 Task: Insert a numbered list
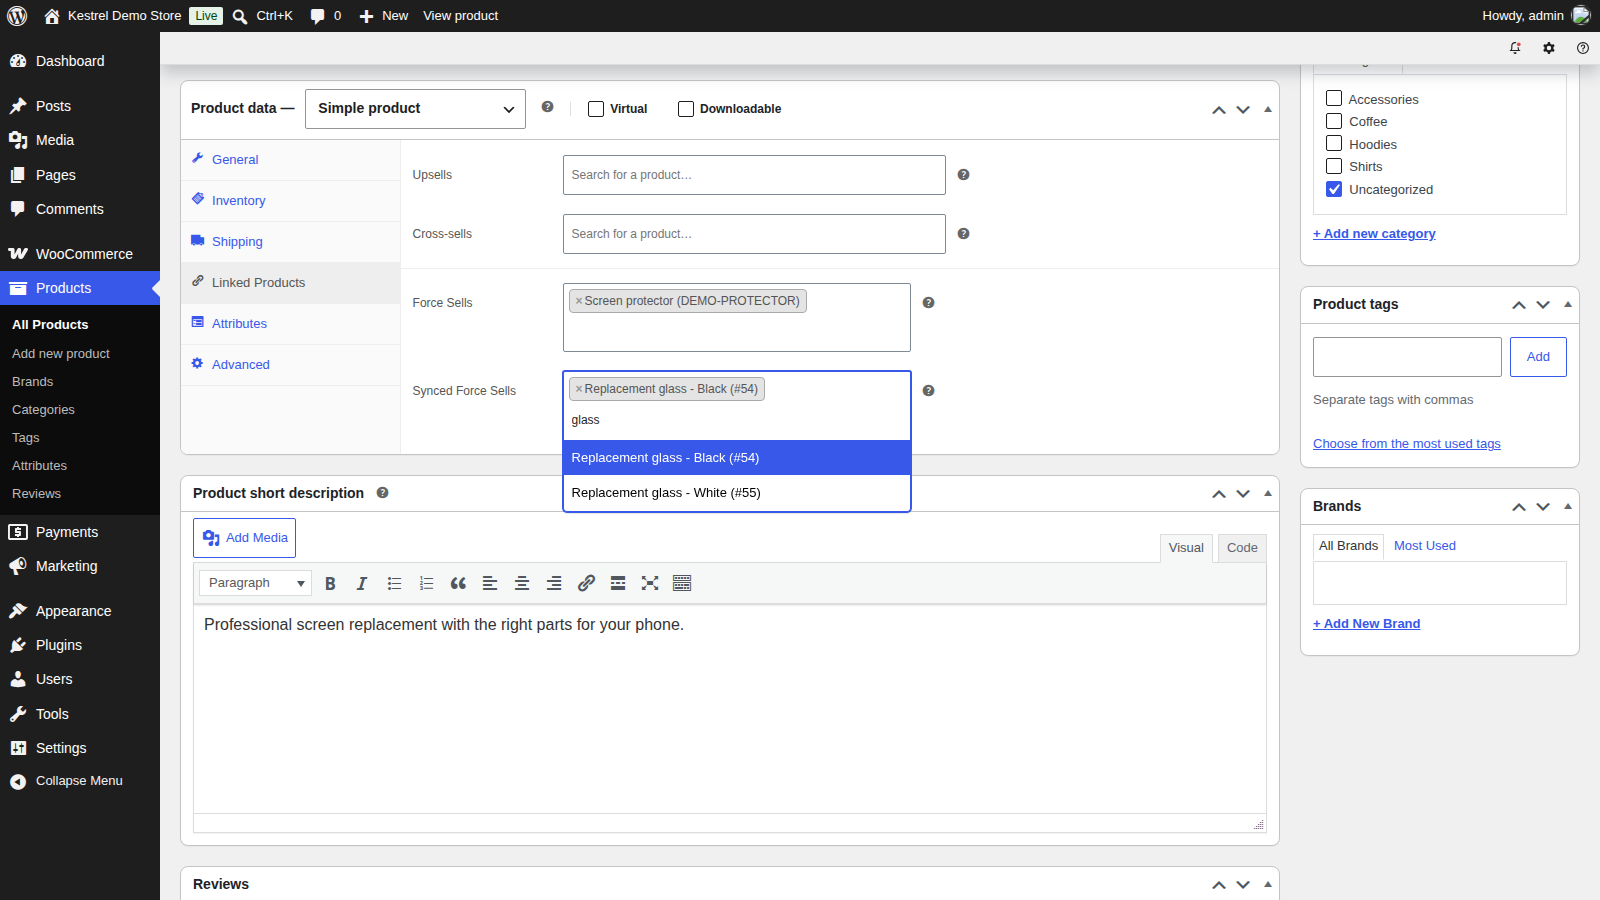pos(426,583)
